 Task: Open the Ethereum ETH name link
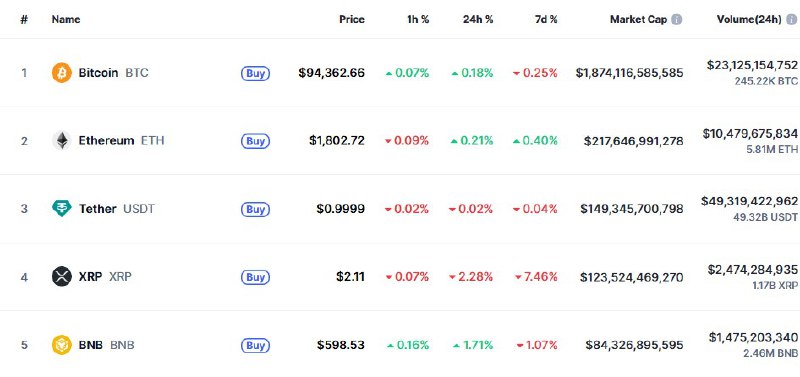(x=121, y=141)
